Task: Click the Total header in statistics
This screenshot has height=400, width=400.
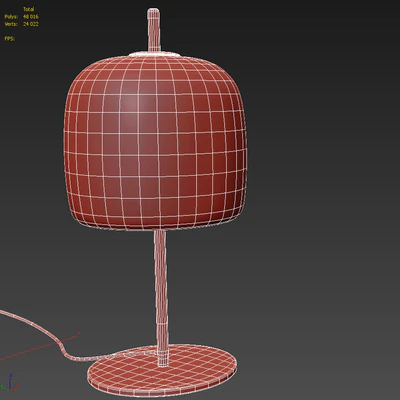Action: (x=29, y=9)
